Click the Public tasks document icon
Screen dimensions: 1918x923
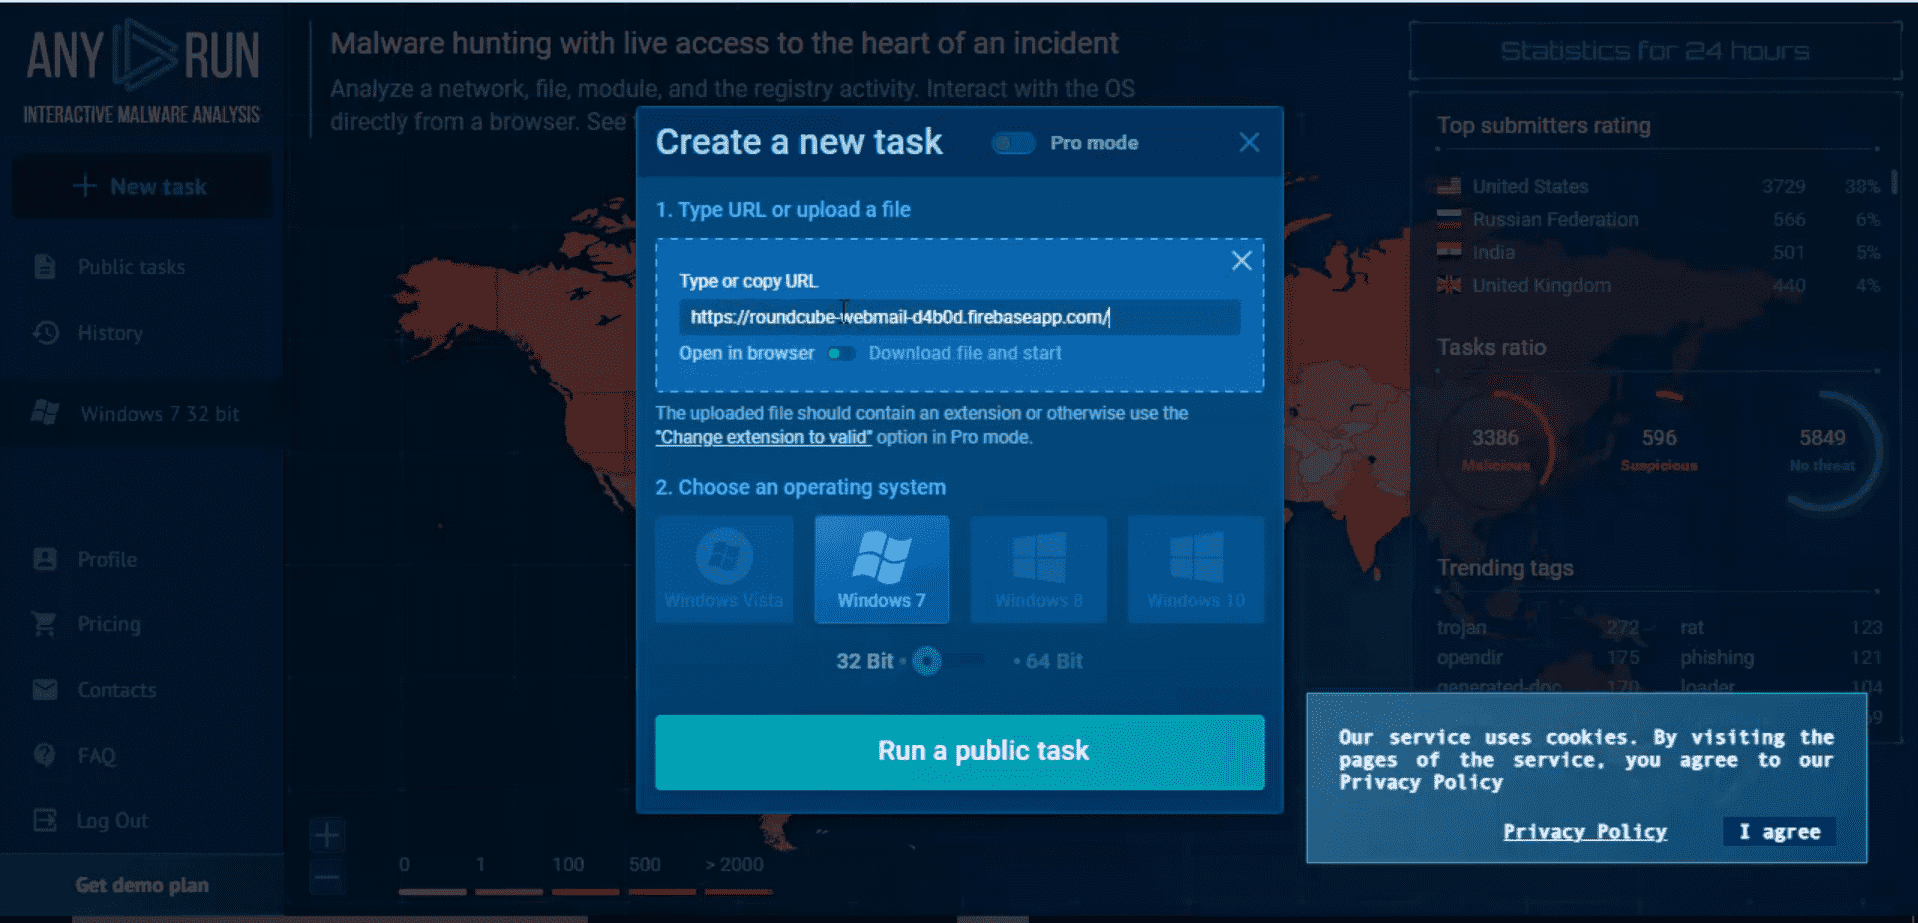tap(45, 266)
